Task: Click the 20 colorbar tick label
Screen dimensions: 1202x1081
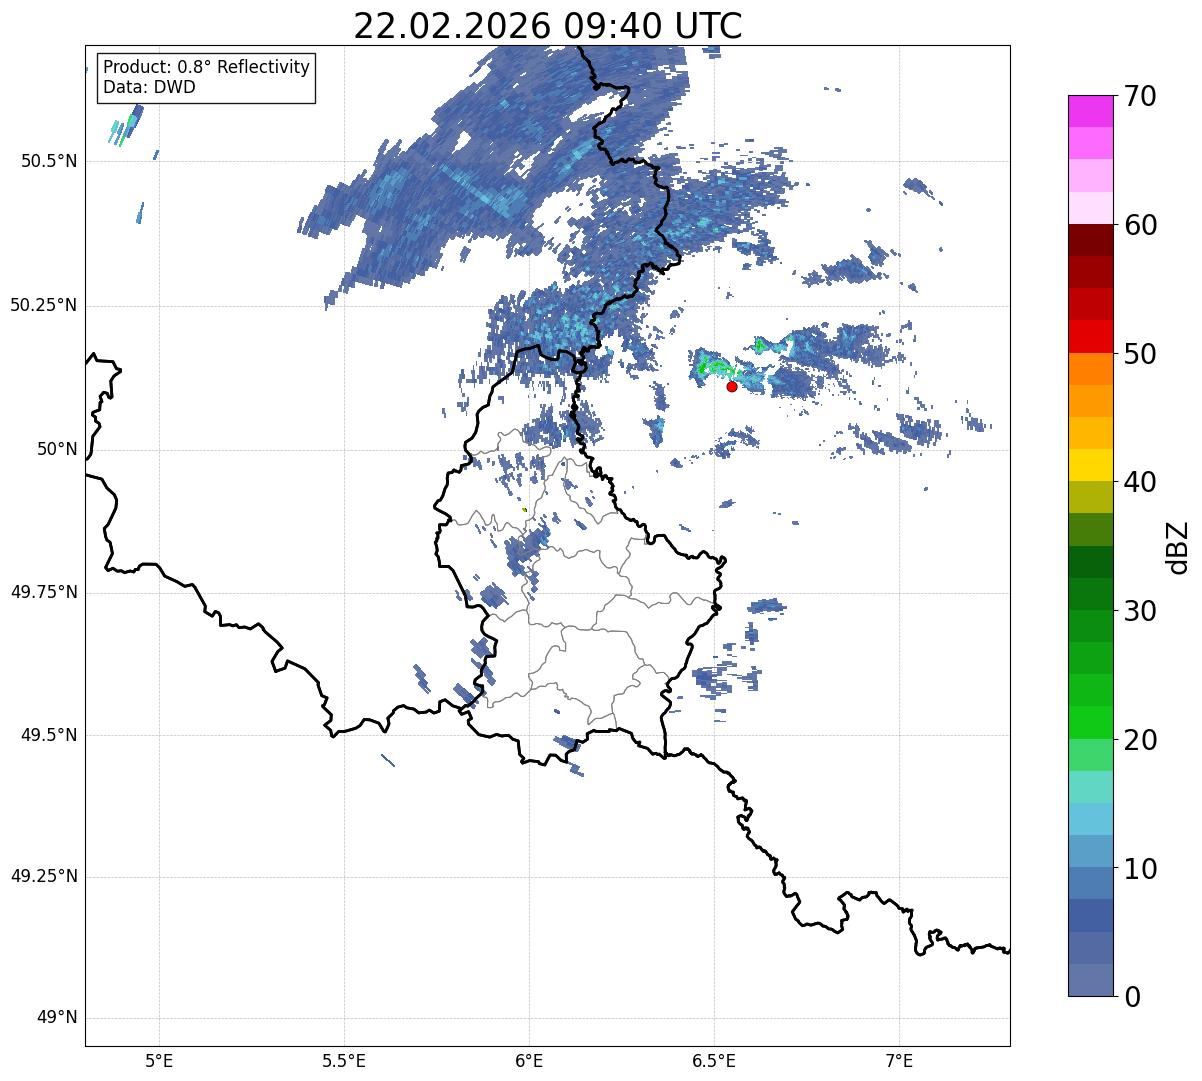Action: pos(1140,740)
